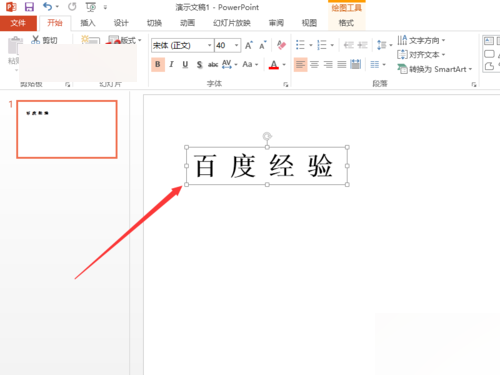Increase font size with larger A icon
The image size is (500, 375).
point(249,45)
